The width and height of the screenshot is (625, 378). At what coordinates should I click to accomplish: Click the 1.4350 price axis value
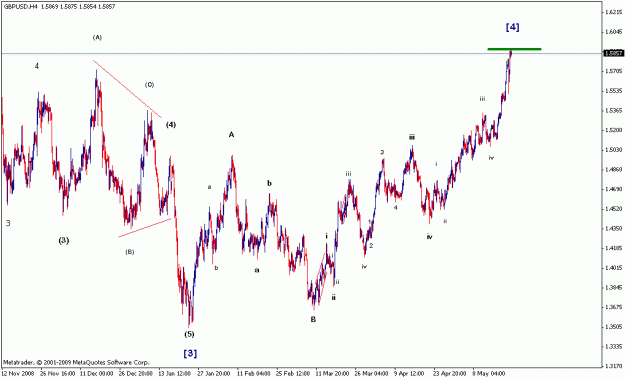click(614, 228)
